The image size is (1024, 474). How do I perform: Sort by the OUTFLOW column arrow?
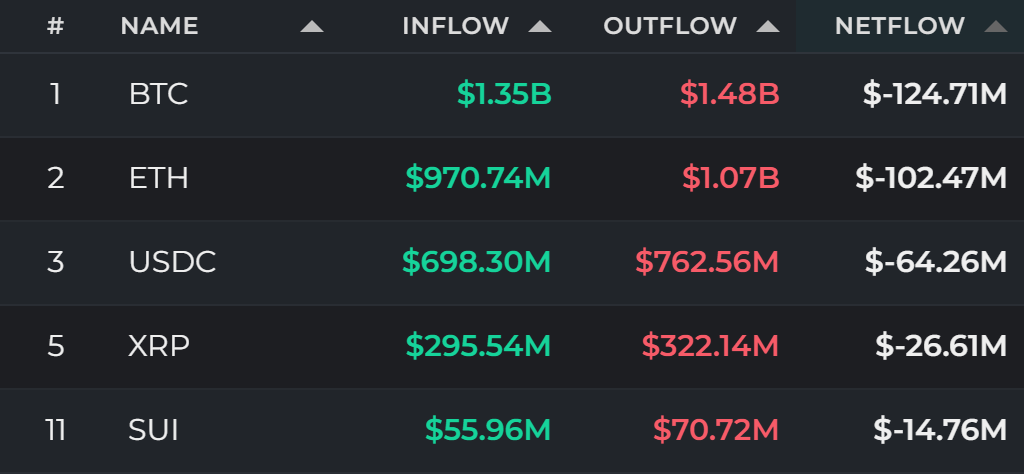[x=767, y=26]
